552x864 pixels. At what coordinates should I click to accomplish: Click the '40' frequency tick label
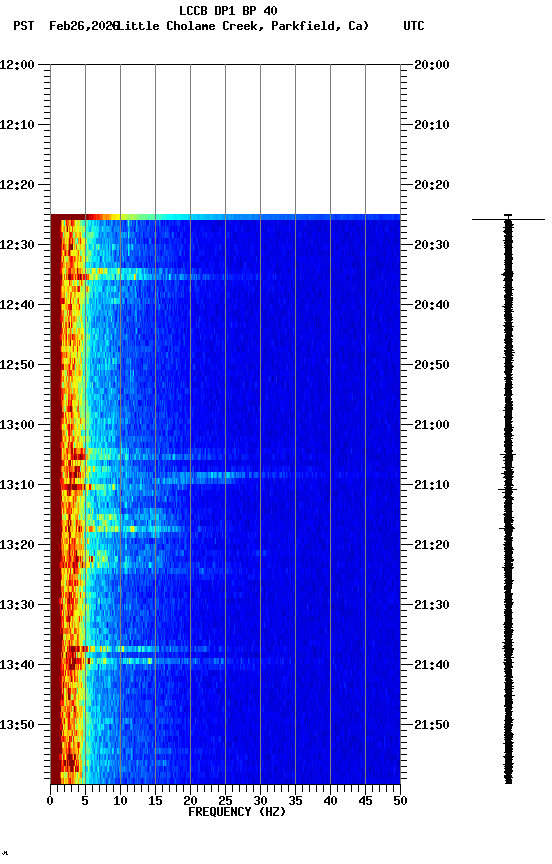[x=330, y=801]
